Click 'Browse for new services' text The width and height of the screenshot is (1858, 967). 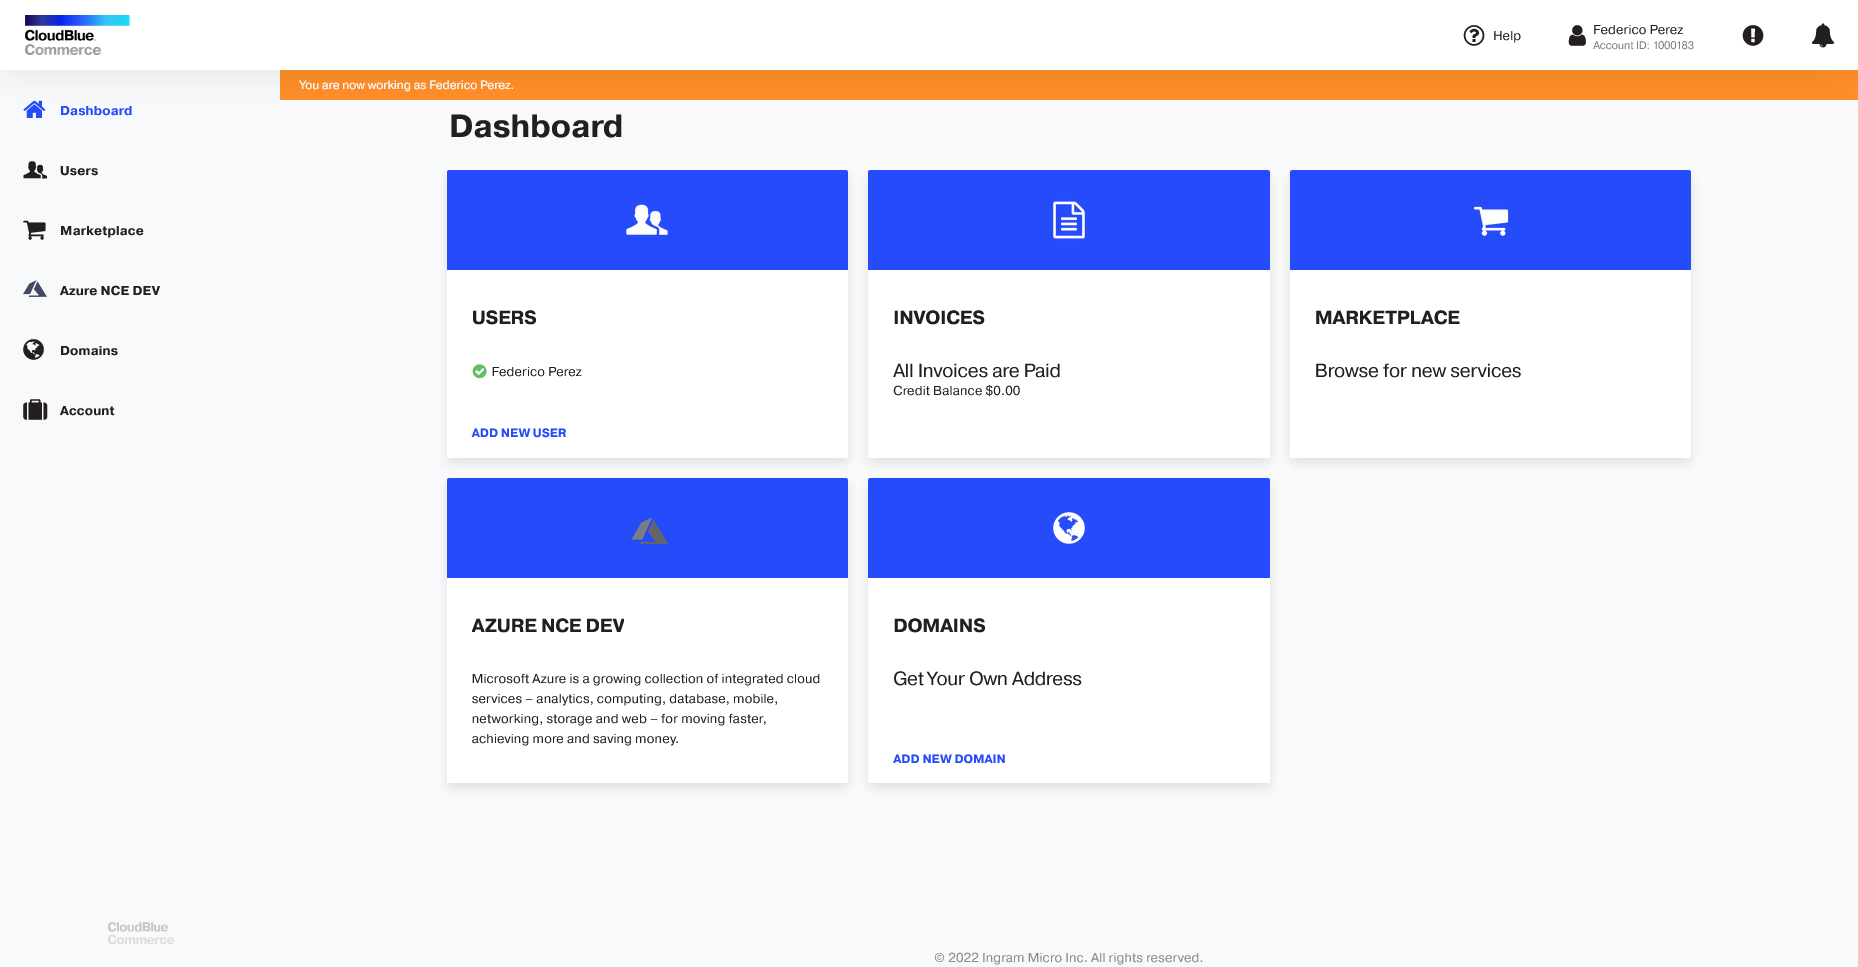(1418, 371)
